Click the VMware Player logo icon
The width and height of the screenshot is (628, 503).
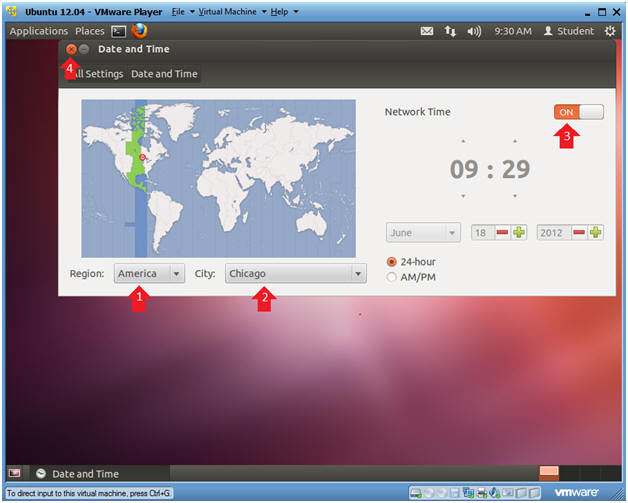(12, 11)
